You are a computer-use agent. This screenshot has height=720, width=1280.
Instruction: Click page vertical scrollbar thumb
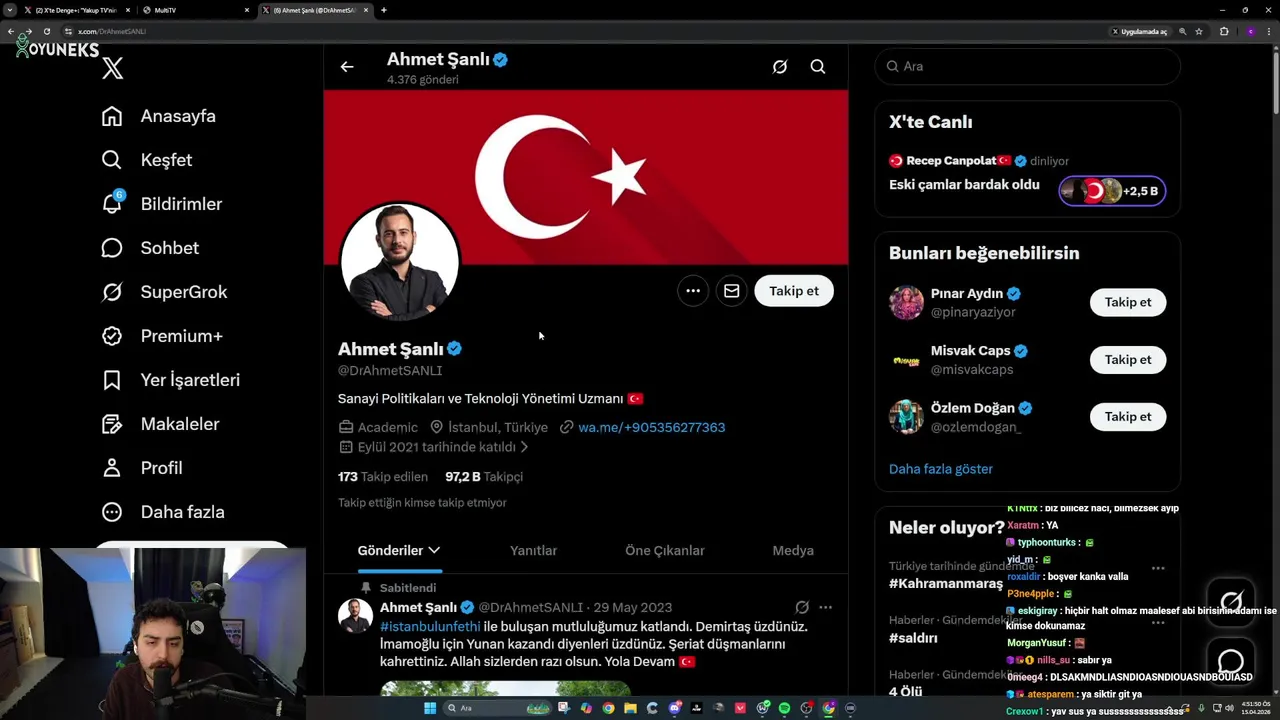(x=1275, y=83)
